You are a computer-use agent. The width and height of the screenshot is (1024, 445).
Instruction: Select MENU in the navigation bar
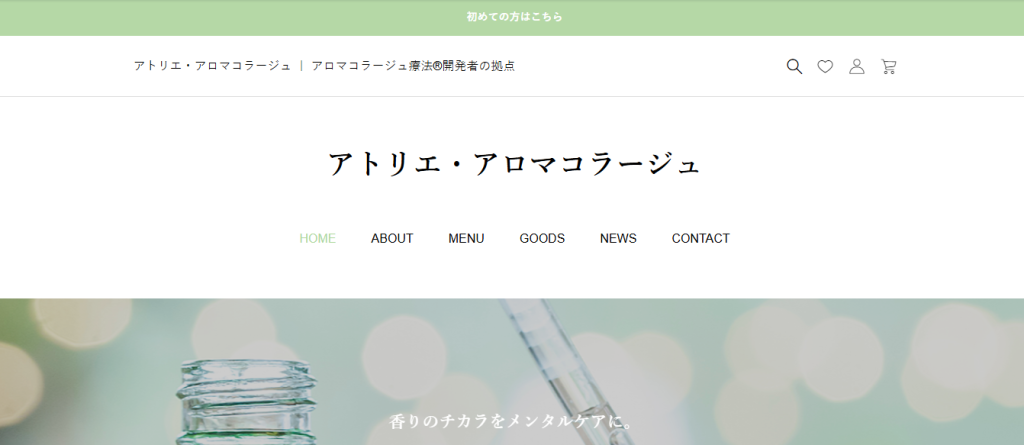coord(466,238)
